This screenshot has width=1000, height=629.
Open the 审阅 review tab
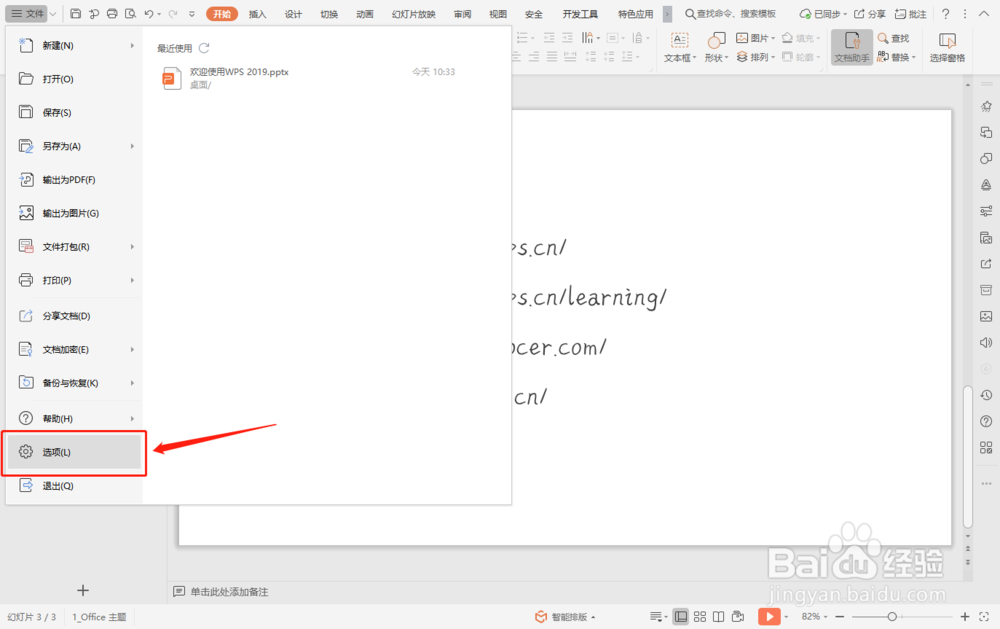pyautogui.click(x=463, y=13)
